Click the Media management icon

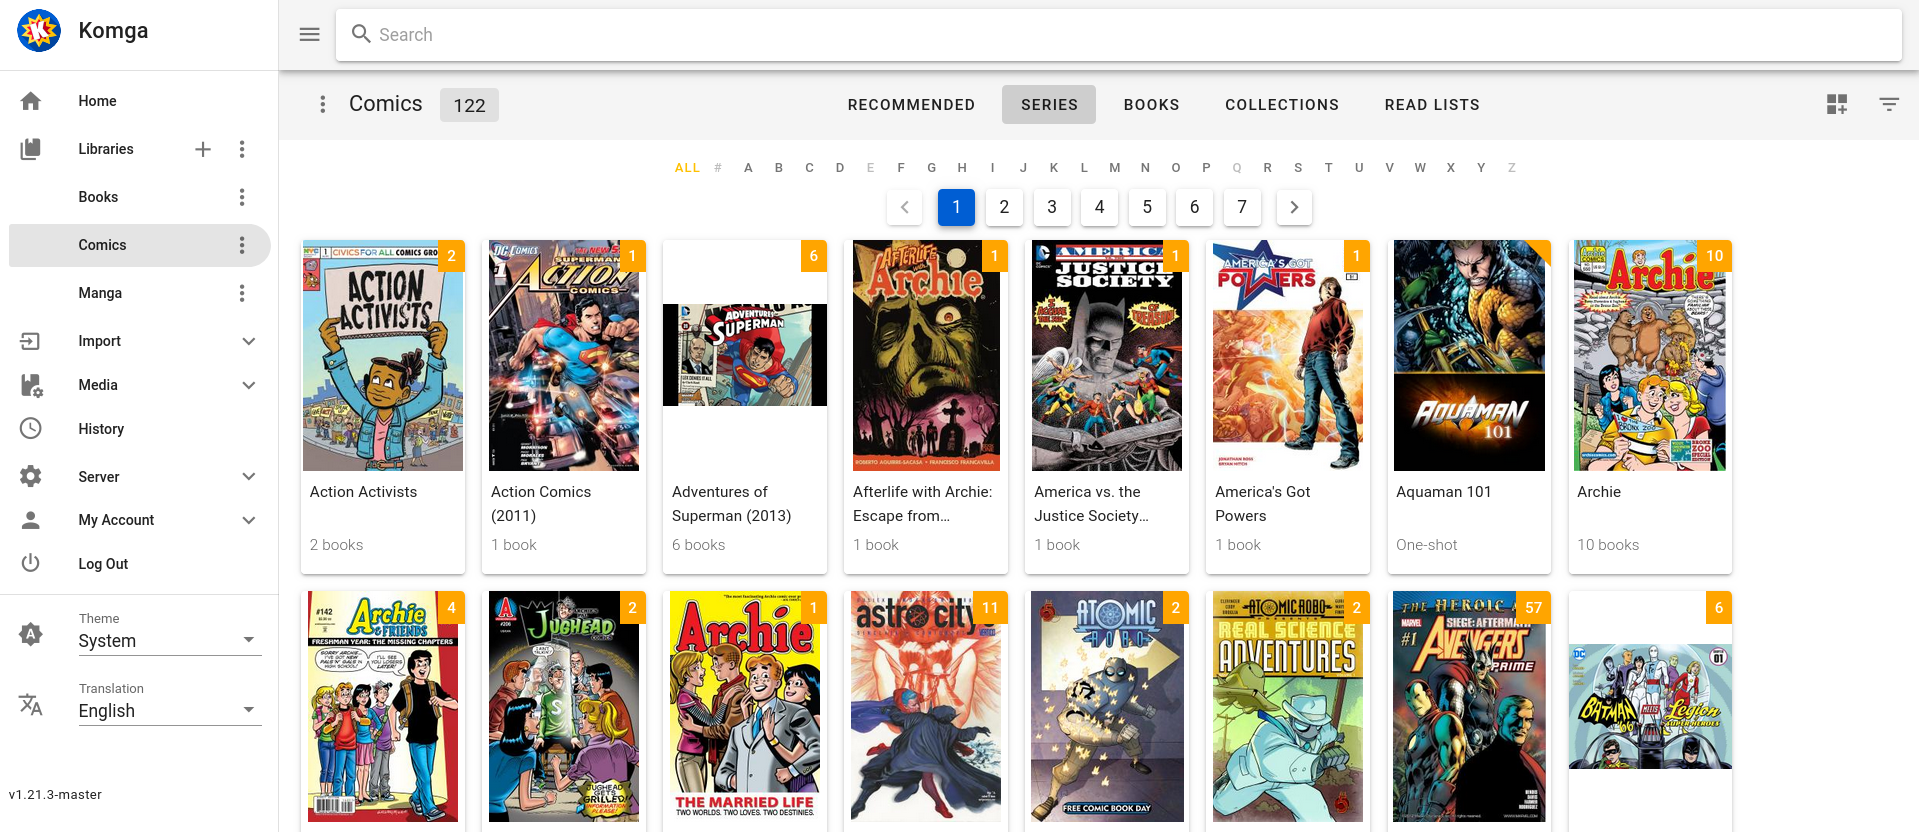31,385
